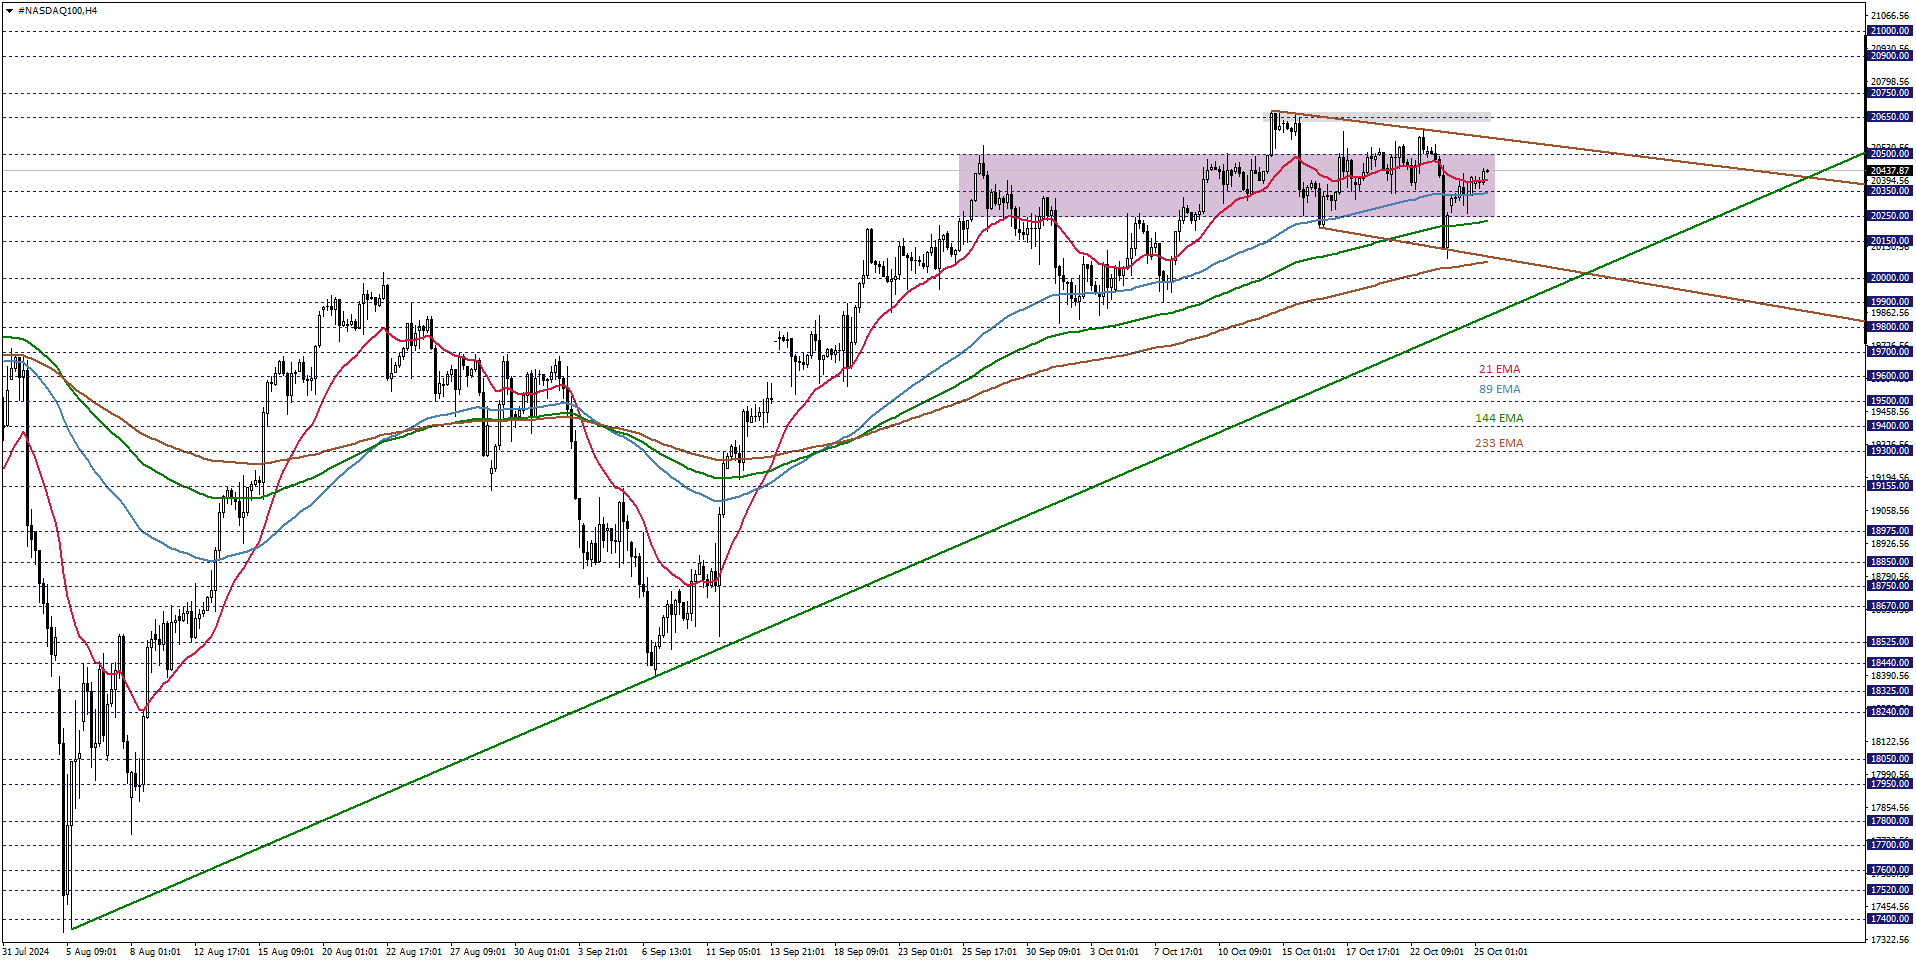Click the 20500.00 price level label
This screenshot has height=963, width=1916.
coord(1890,154)
